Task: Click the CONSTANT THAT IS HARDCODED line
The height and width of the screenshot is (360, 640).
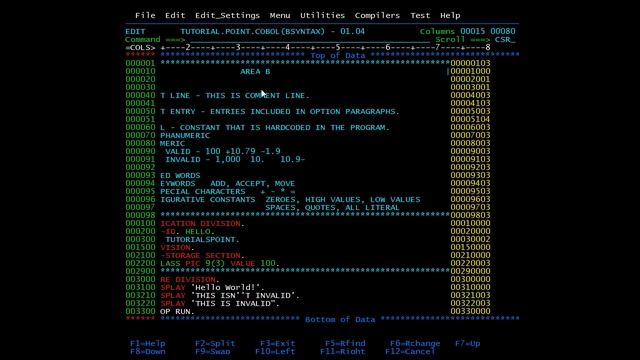Action: tap(275, 127)
